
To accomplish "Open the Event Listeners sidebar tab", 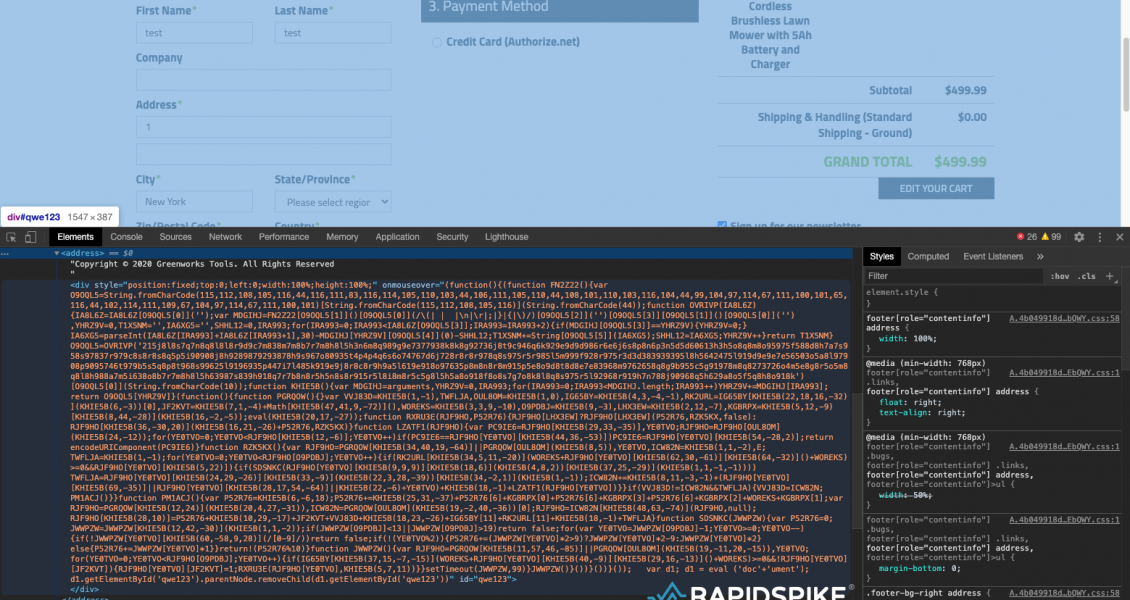I will (x=993, y=256).
